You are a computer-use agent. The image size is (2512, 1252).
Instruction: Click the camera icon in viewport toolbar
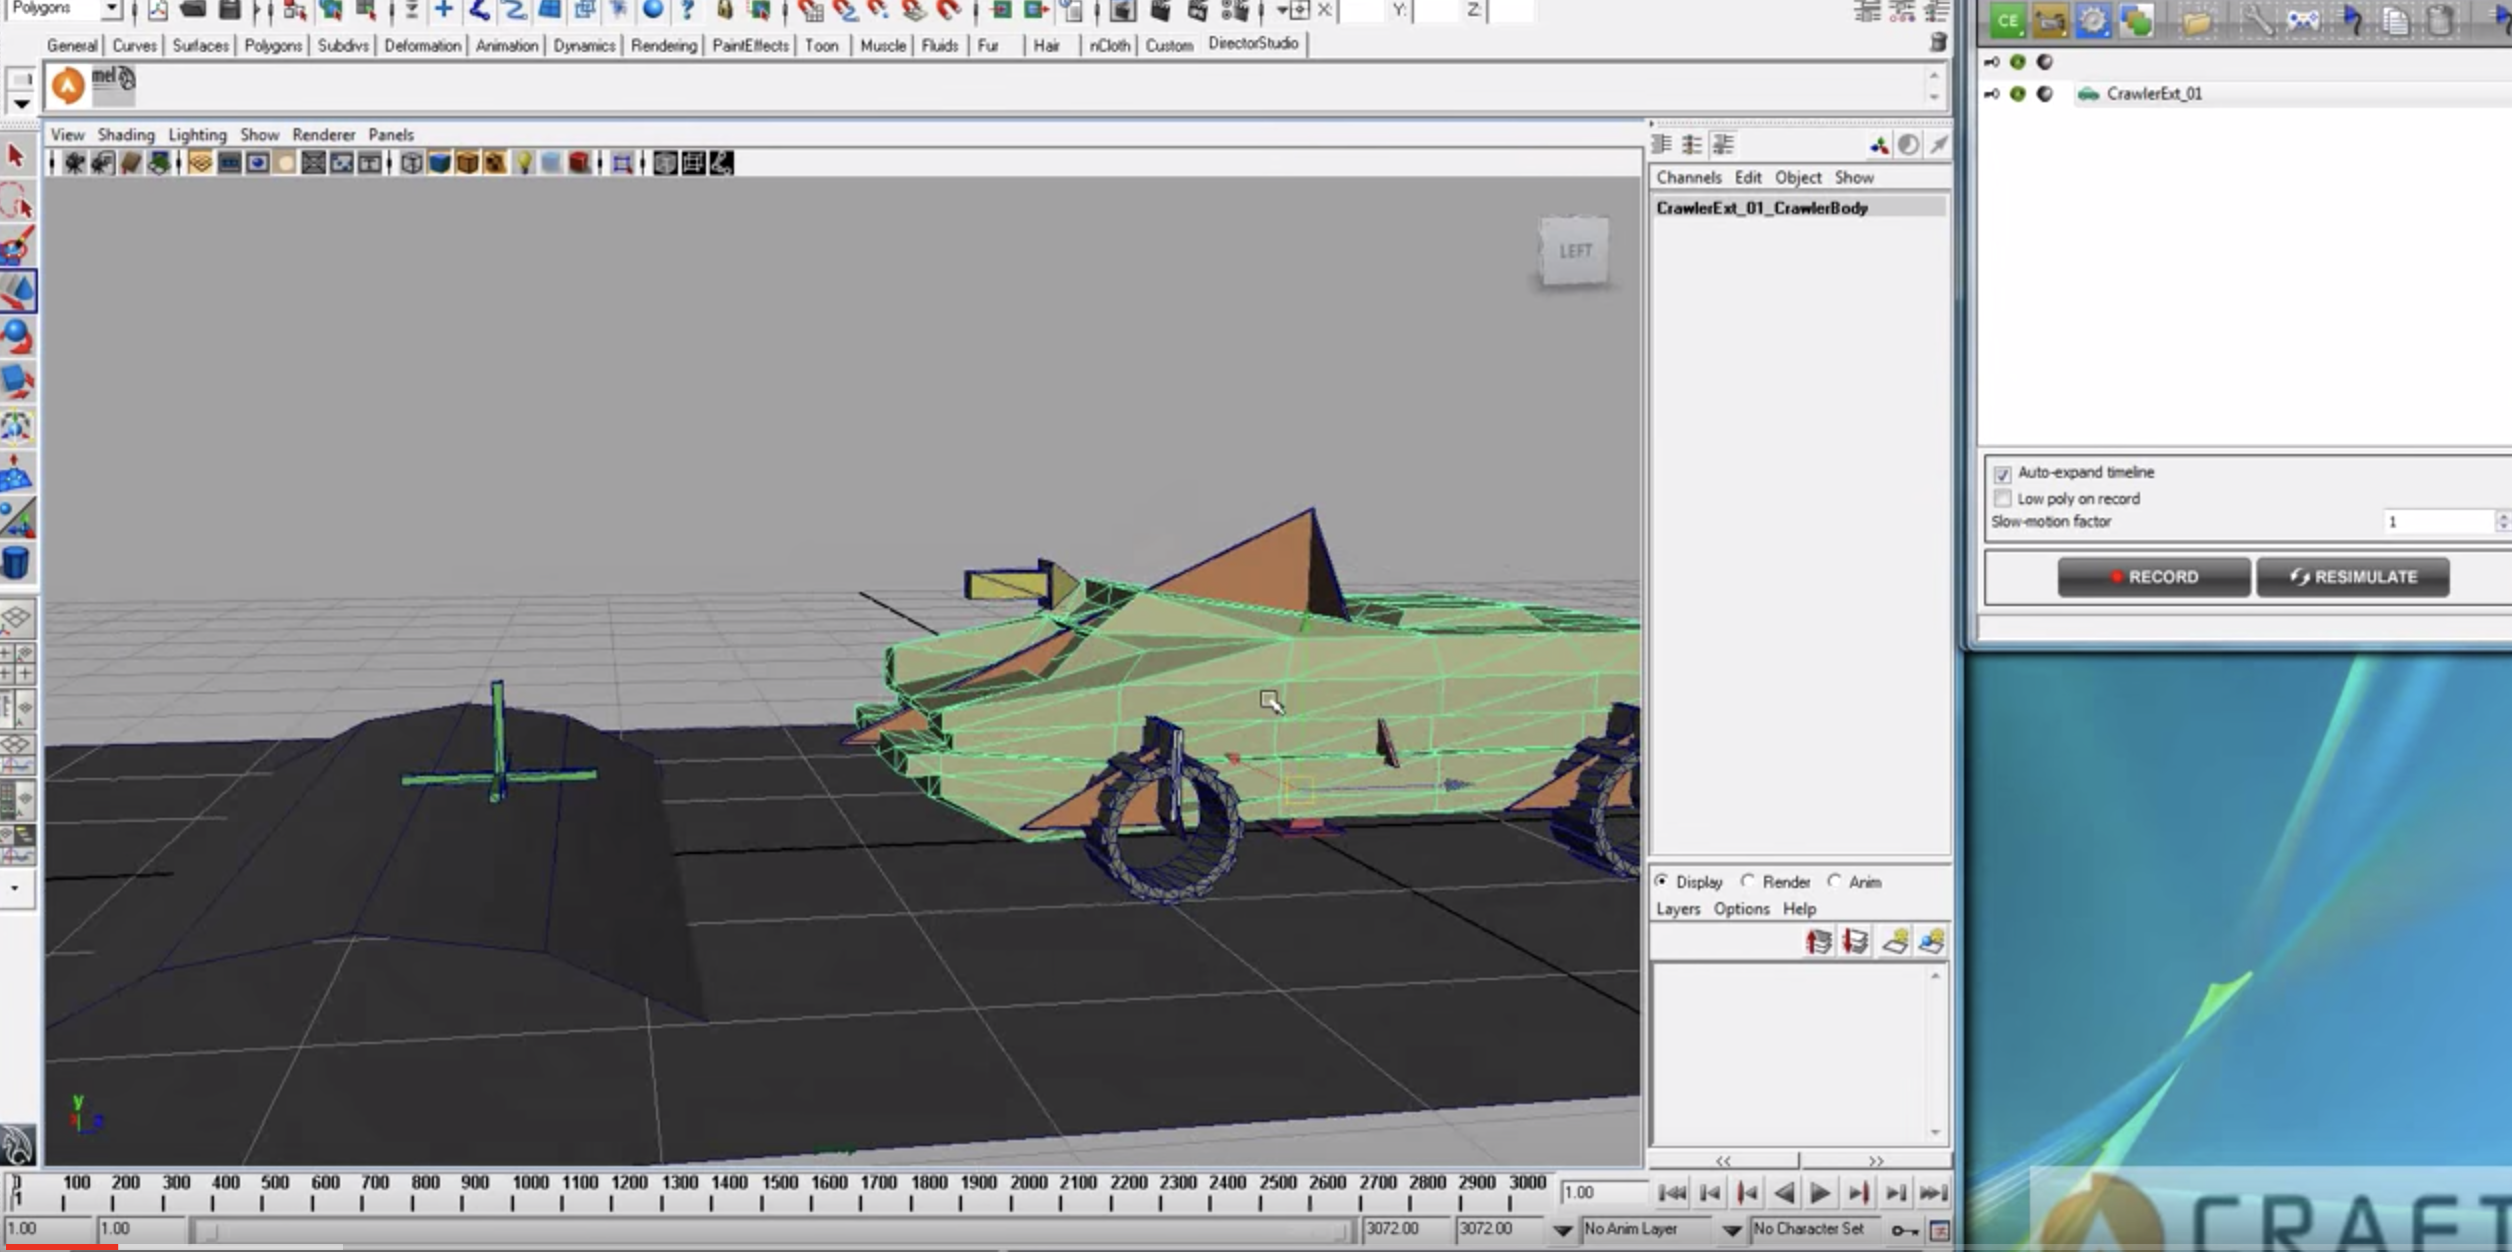(74, 163)
